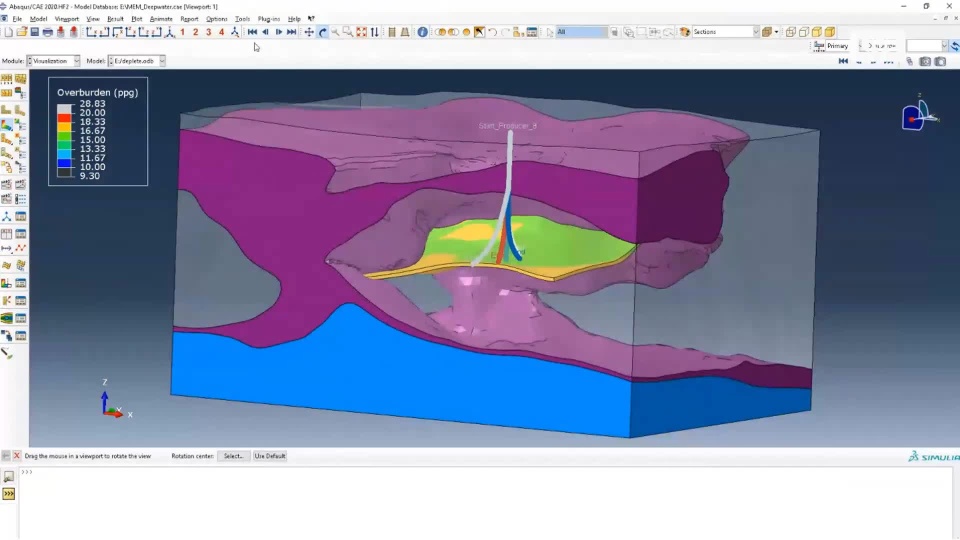Click Plot Contours on Deformed Shape icon
960x540 pixels.
click(7, 124)
